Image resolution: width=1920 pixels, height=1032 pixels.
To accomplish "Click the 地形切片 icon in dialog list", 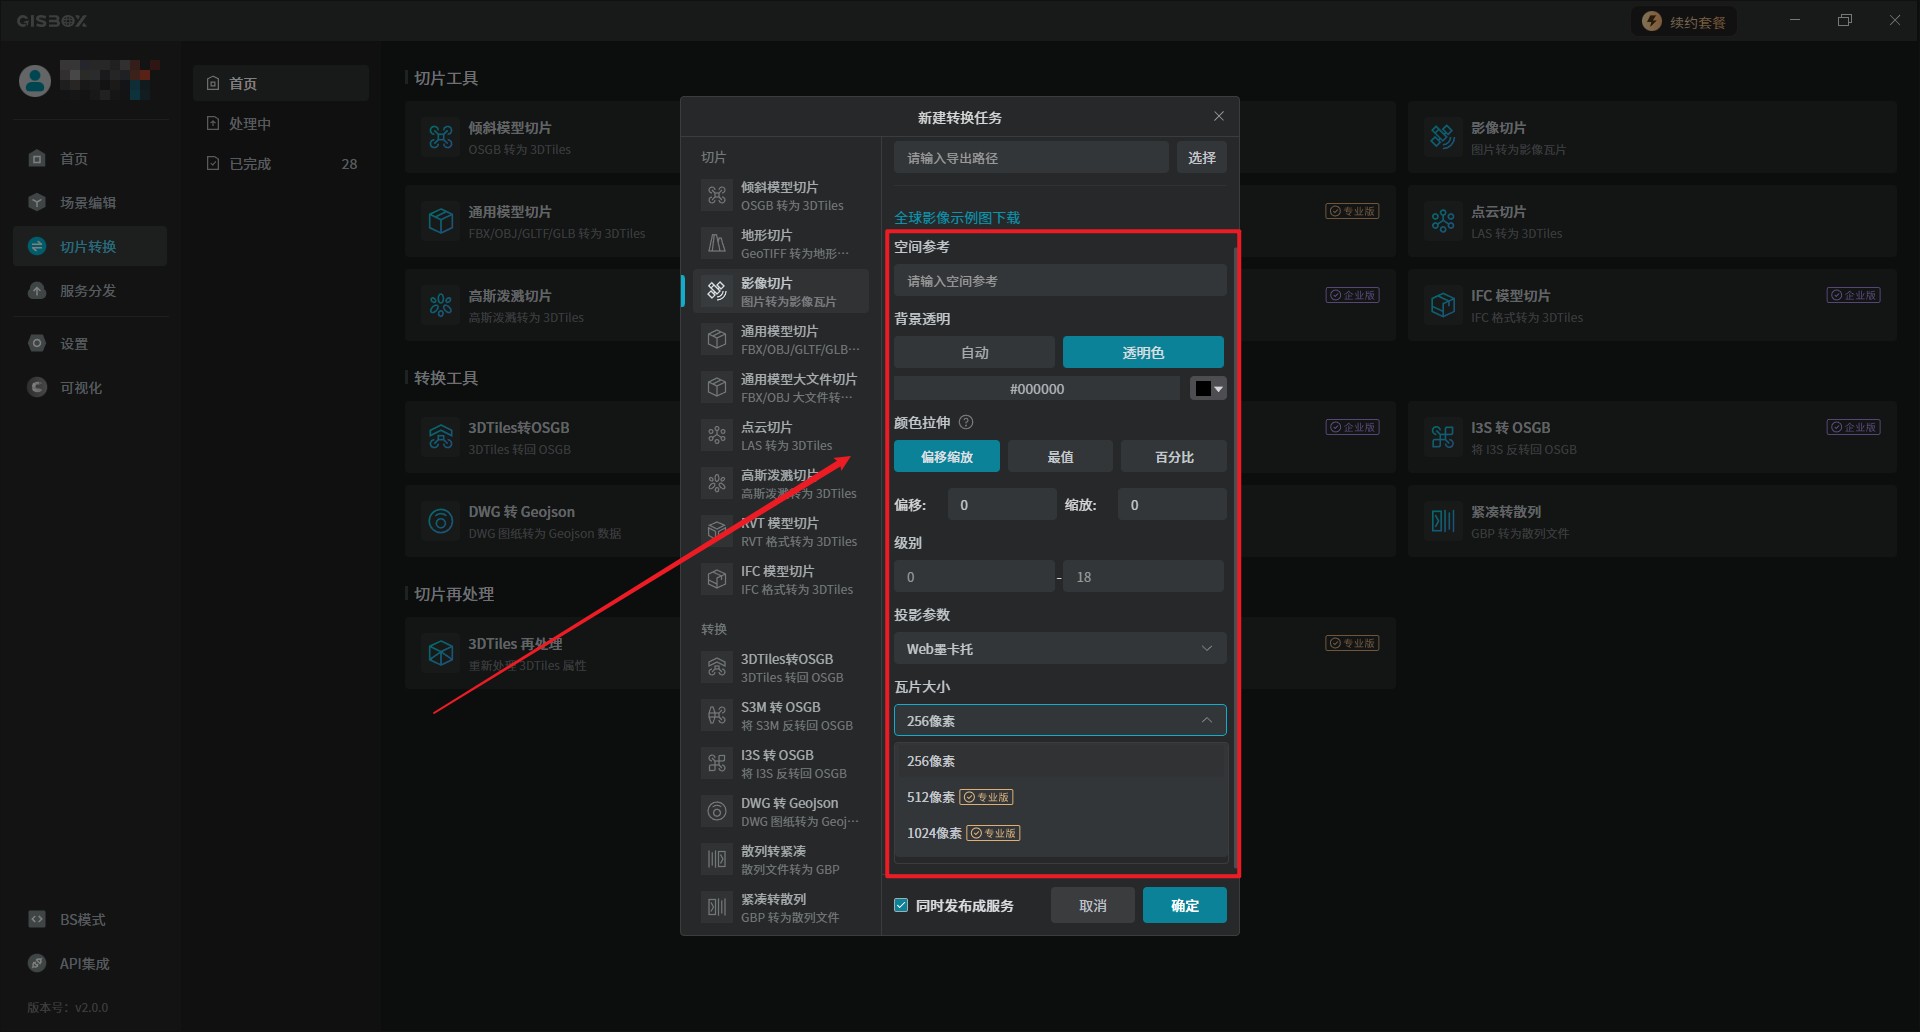I will click(x=717, y=243).
